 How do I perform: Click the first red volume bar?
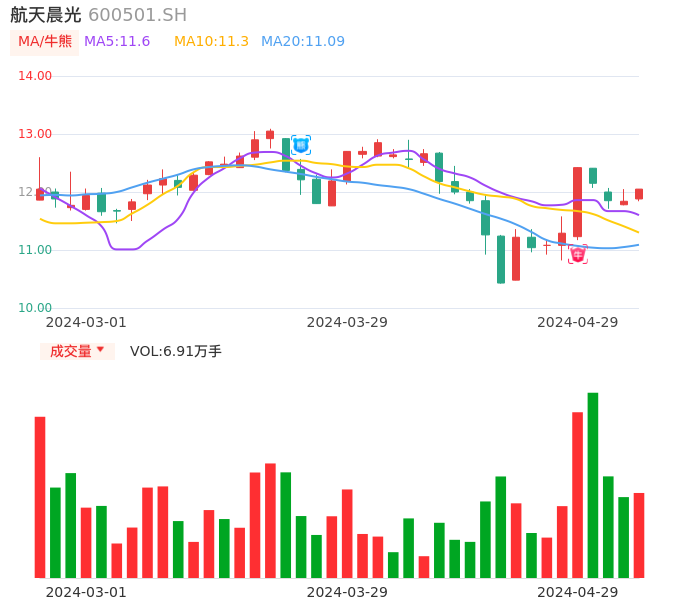point(40,497)
